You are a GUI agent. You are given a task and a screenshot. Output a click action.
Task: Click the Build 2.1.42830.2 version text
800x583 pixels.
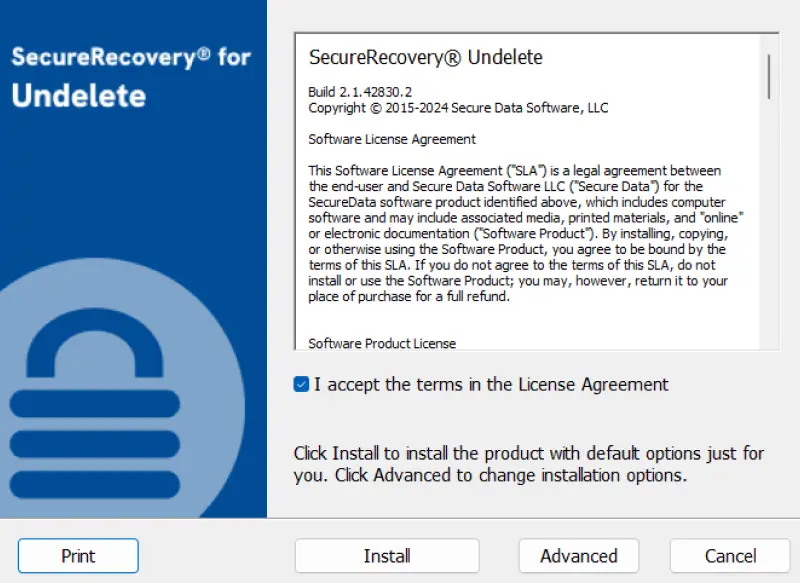click(x=356, y=92)
